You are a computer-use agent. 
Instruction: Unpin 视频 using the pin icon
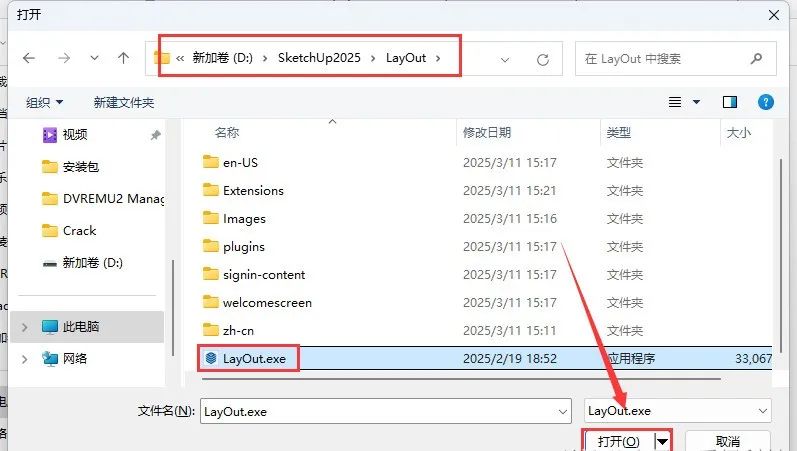click(x=156, y=135)
